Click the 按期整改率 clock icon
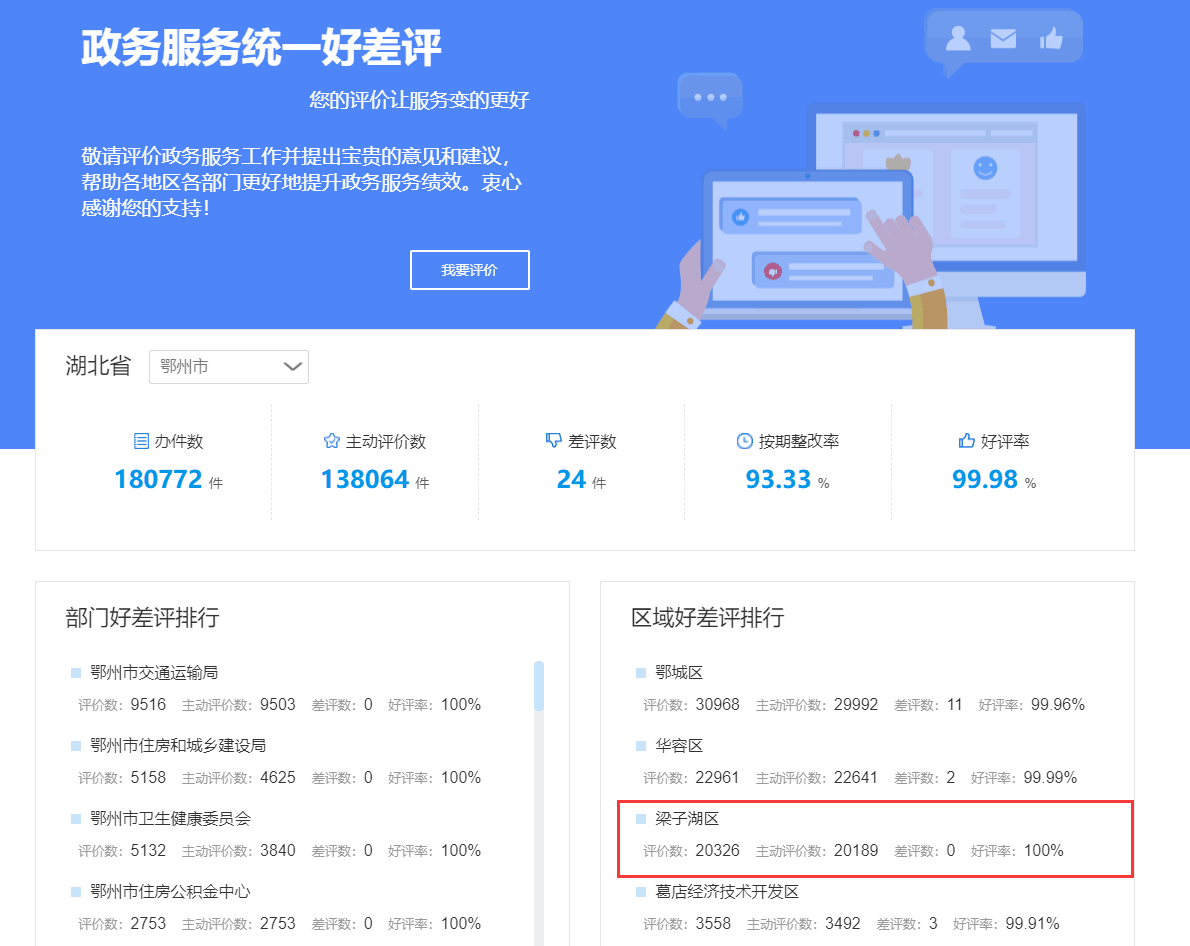 (x=745, y=441)
